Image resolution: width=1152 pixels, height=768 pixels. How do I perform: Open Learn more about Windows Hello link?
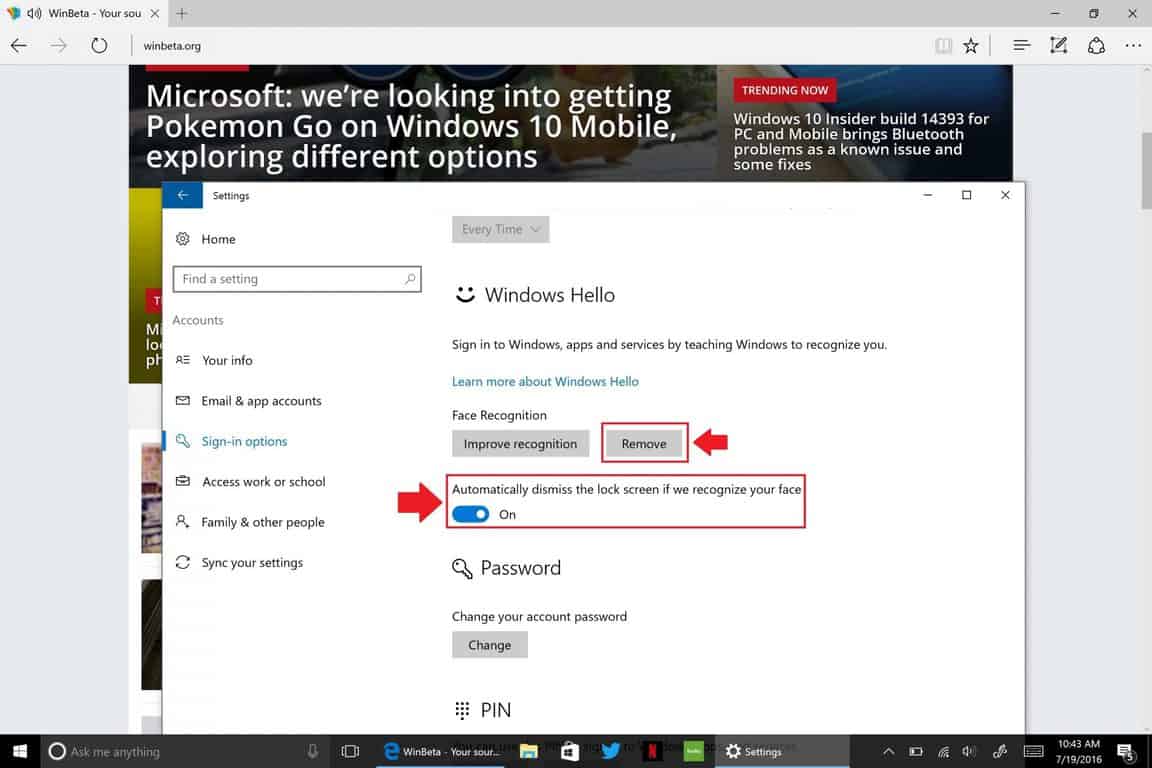pyautogui.click(x=545, y=381)
